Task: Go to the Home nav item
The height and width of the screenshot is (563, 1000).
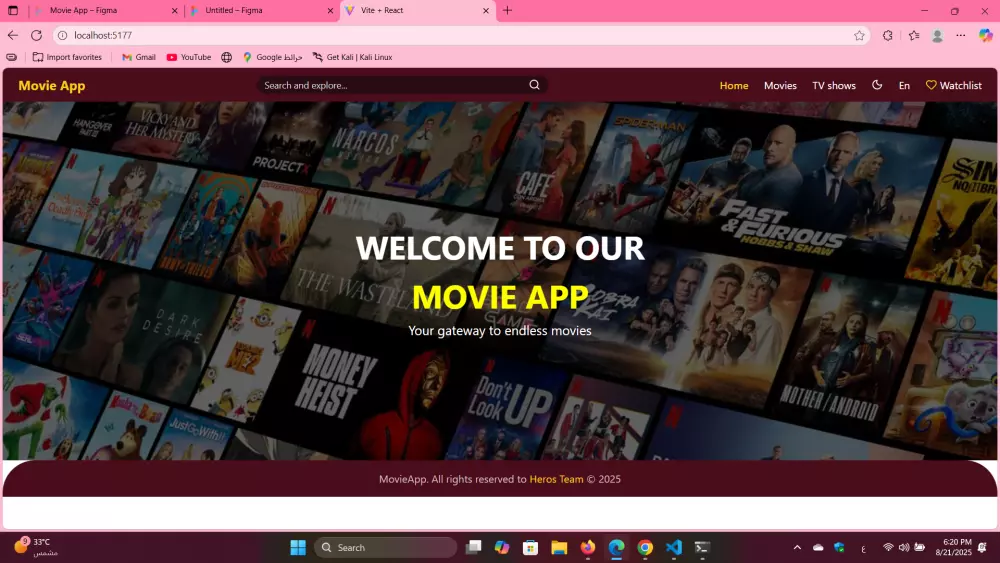Action: click(734, 85)
